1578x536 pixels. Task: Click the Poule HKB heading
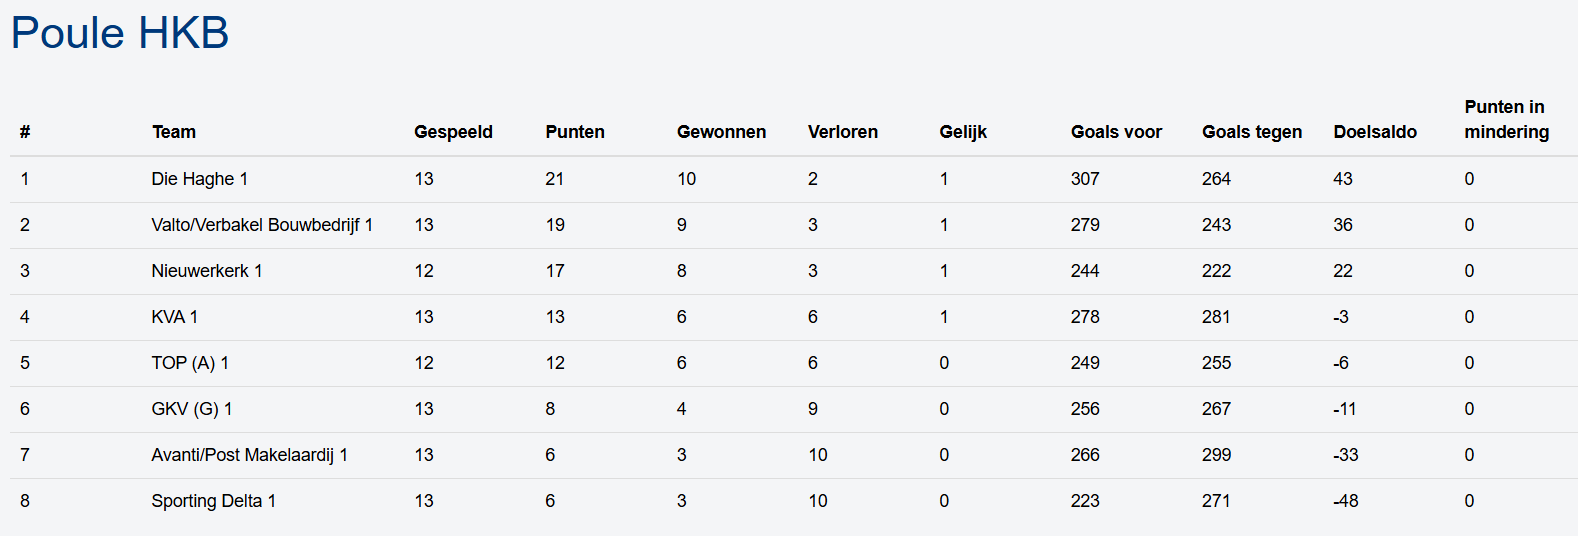point(120,33)
